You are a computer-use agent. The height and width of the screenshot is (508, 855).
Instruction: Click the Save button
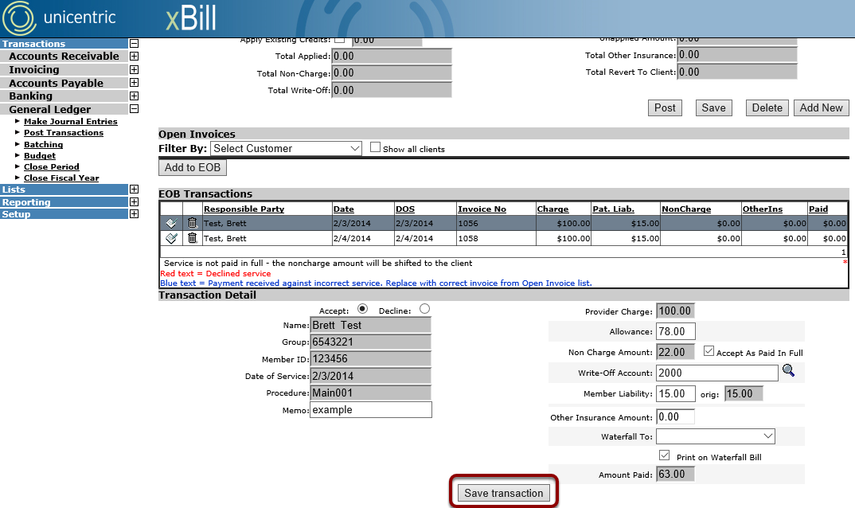[x=713, y=108]
